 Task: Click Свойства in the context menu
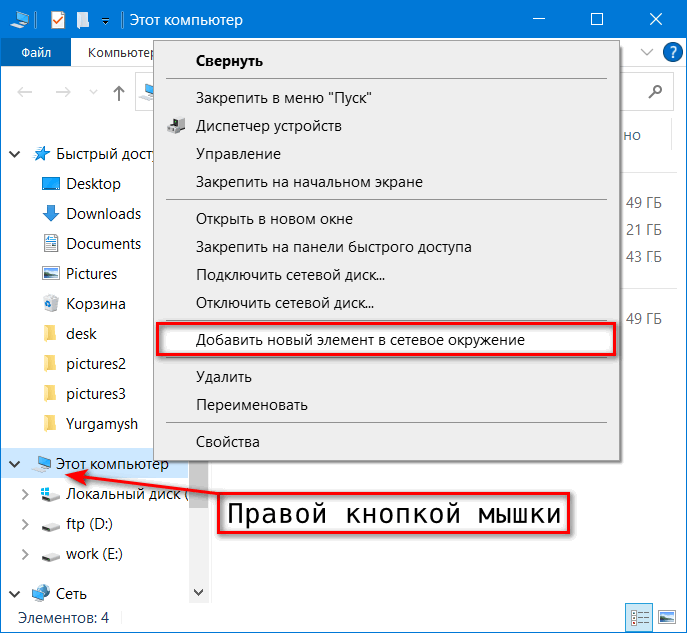tap(228, 442)
